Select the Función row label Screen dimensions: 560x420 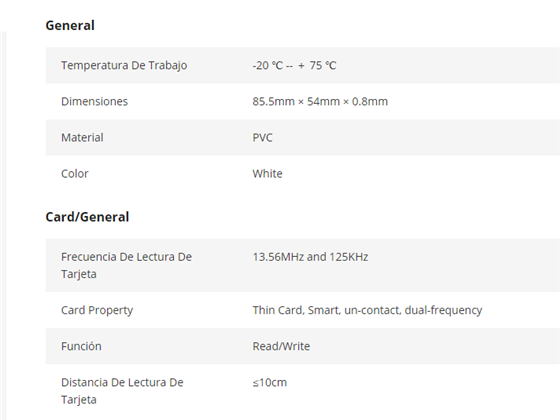[x=81, y=346]
